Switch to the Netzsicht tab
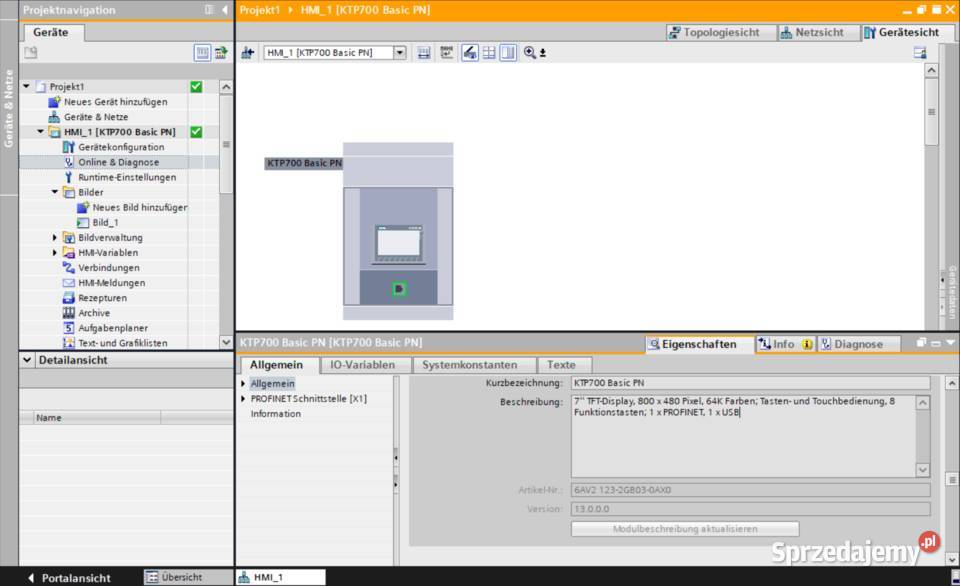The height and width of the screenshot is (586, 960). (819, 32)
